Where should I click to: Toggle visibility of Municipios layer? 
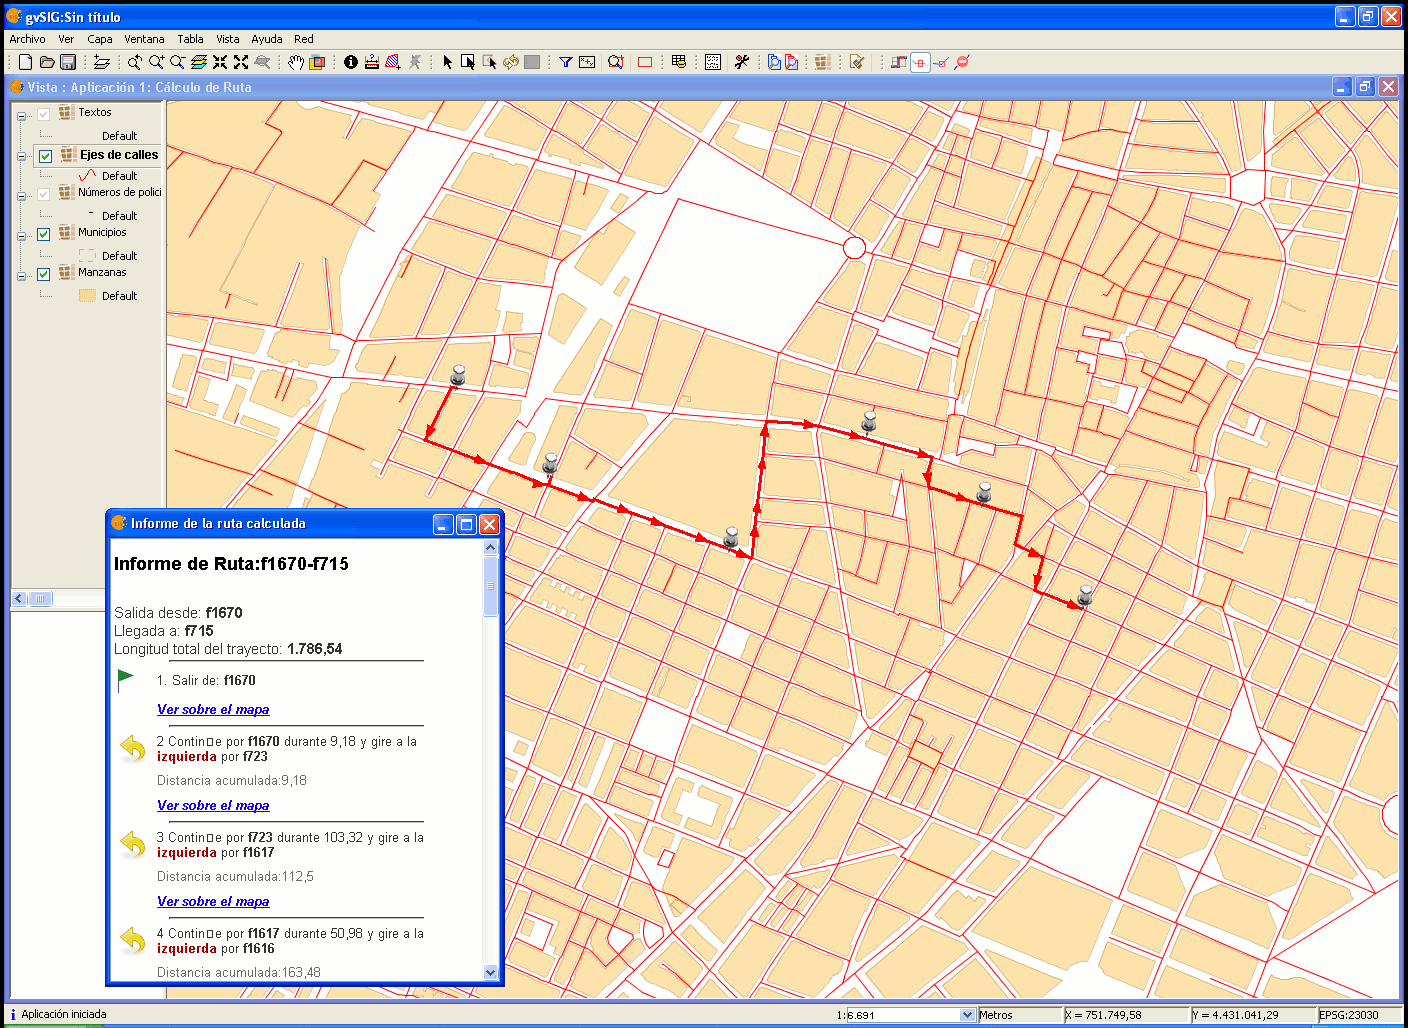(x=43, y=234)
